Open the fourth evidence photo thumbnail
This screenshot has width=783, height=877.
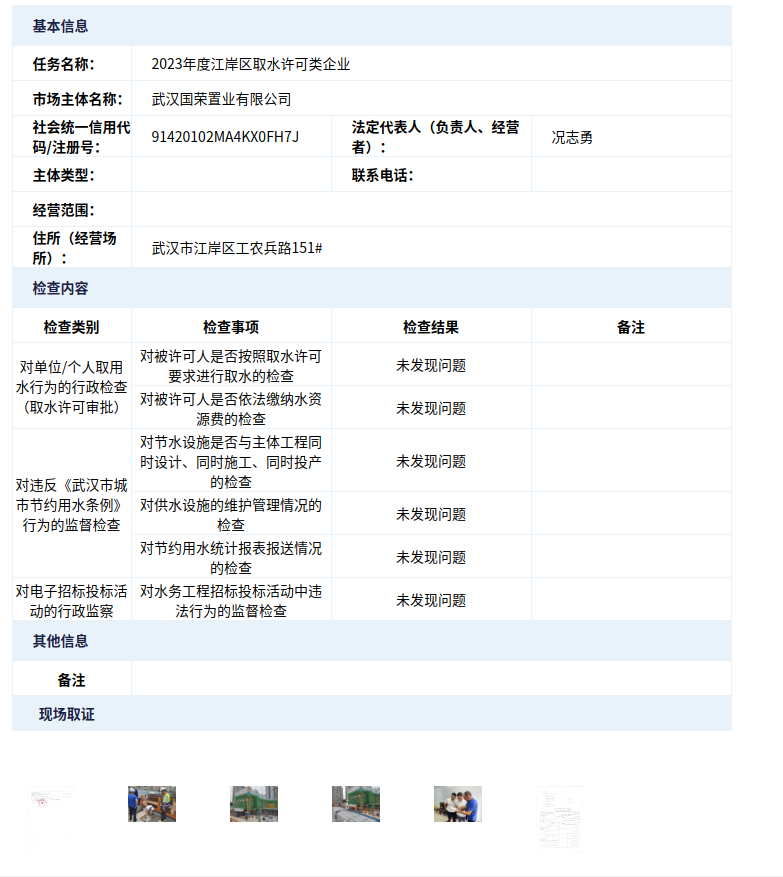[x=356, y=804]
